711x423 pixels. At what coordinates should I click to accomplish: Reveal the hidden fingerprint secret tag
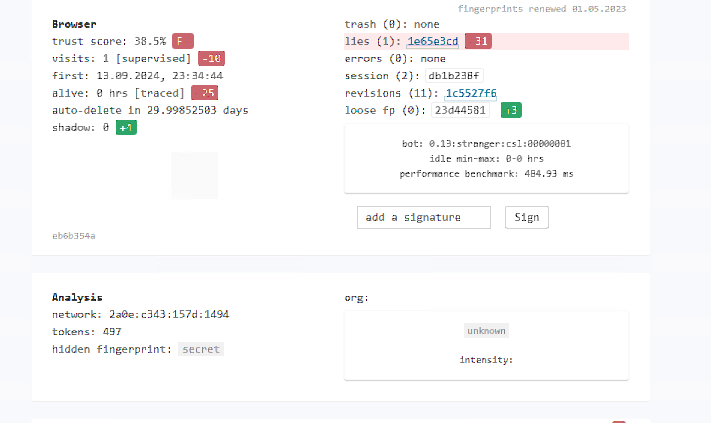click(201, 349)
